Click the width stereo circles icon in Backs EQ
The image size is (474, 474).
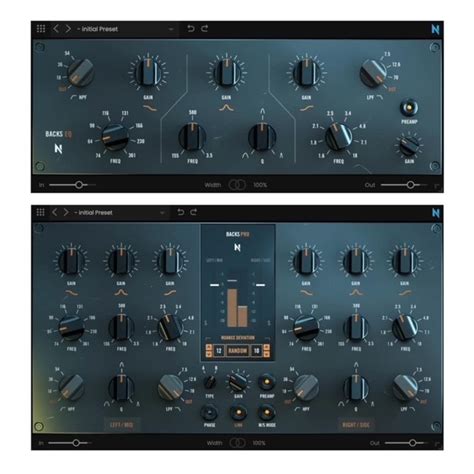click(x=237, y=185)
